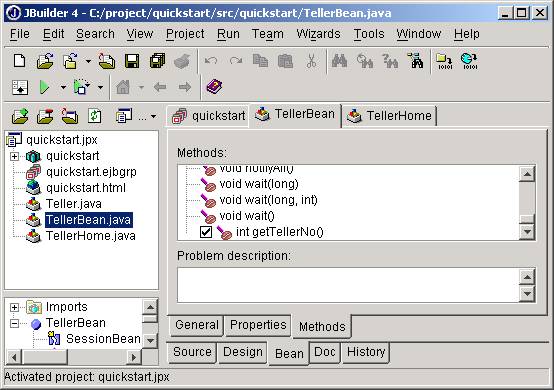Click the Open file toolbar icon

pyautogui.click(x=45, y=61)
